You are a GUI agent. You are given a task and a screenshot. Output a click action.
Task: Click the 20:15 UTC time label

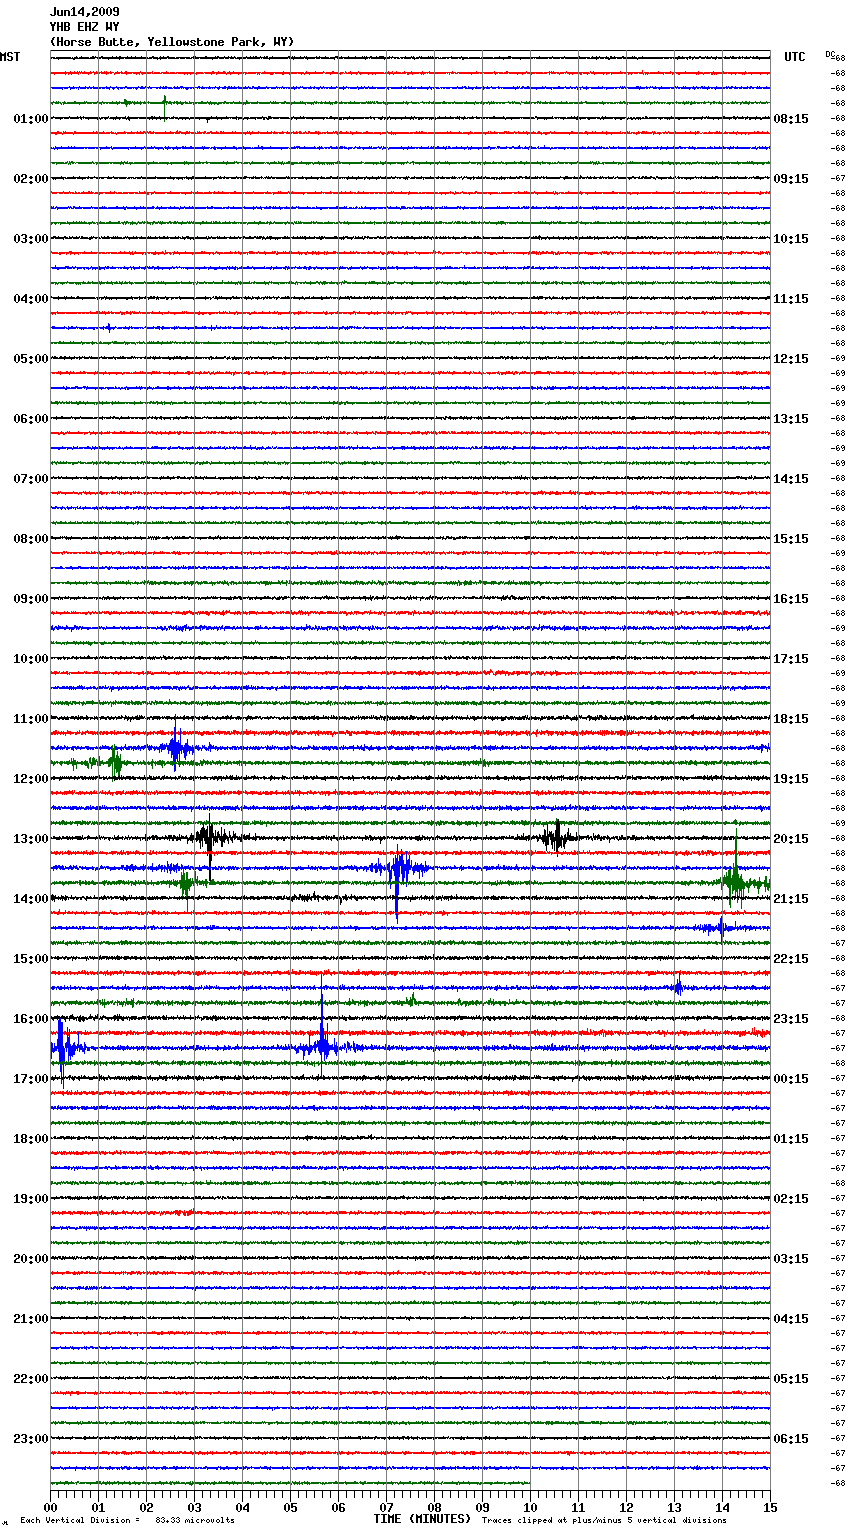791,839
